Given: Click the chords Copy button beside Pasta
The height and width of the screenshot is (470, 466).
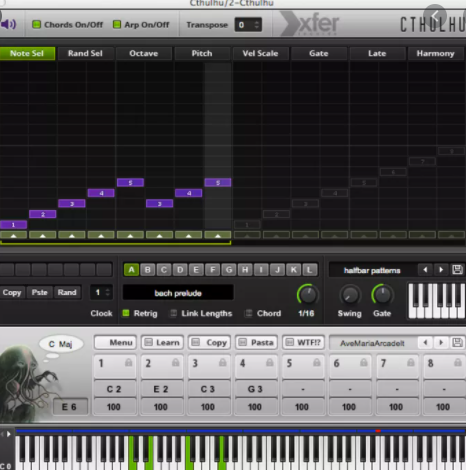Looking at the screenshot, I should point(210,342).
